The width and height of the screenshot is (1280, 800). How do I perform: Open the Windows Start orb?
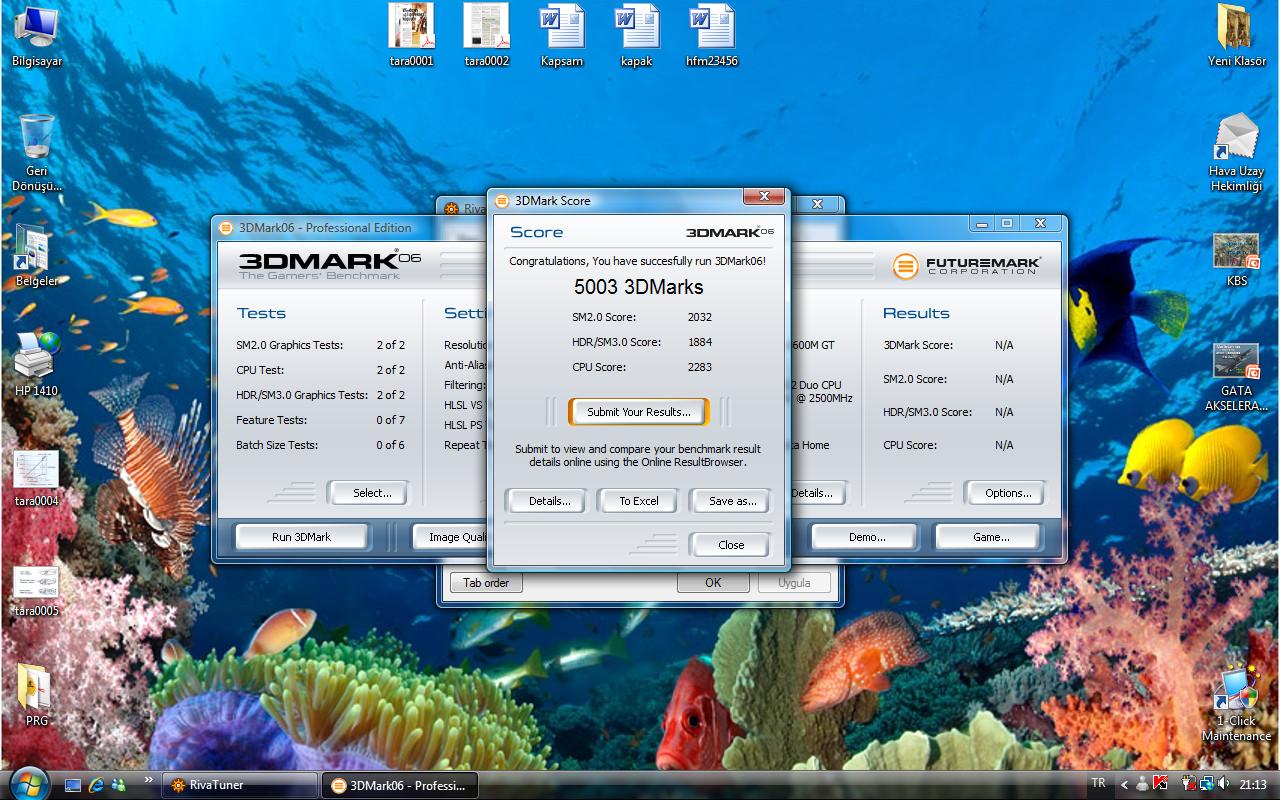[x=28, y=782]
